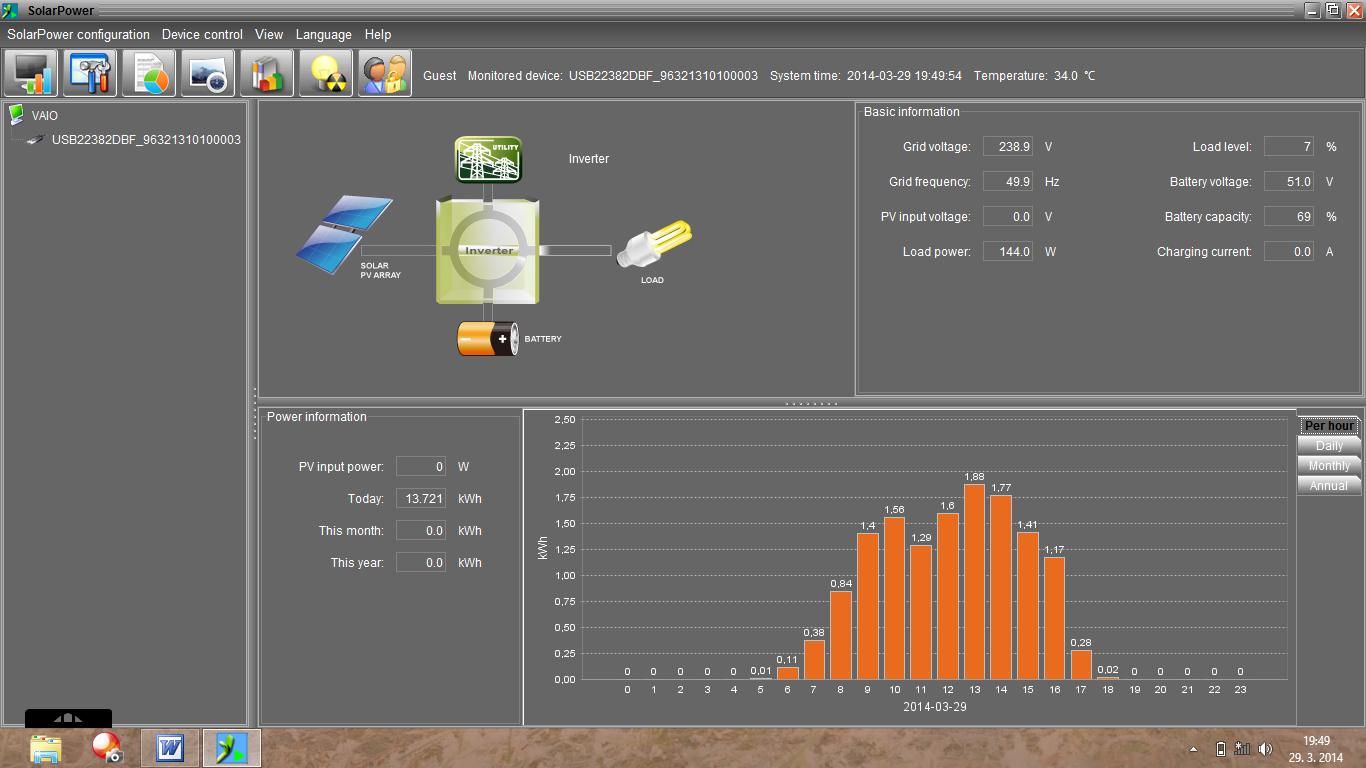Select the VAIO node in the device tree
Image resolution: width=1366 pixels, height=768 pixels.
point(44,116)
